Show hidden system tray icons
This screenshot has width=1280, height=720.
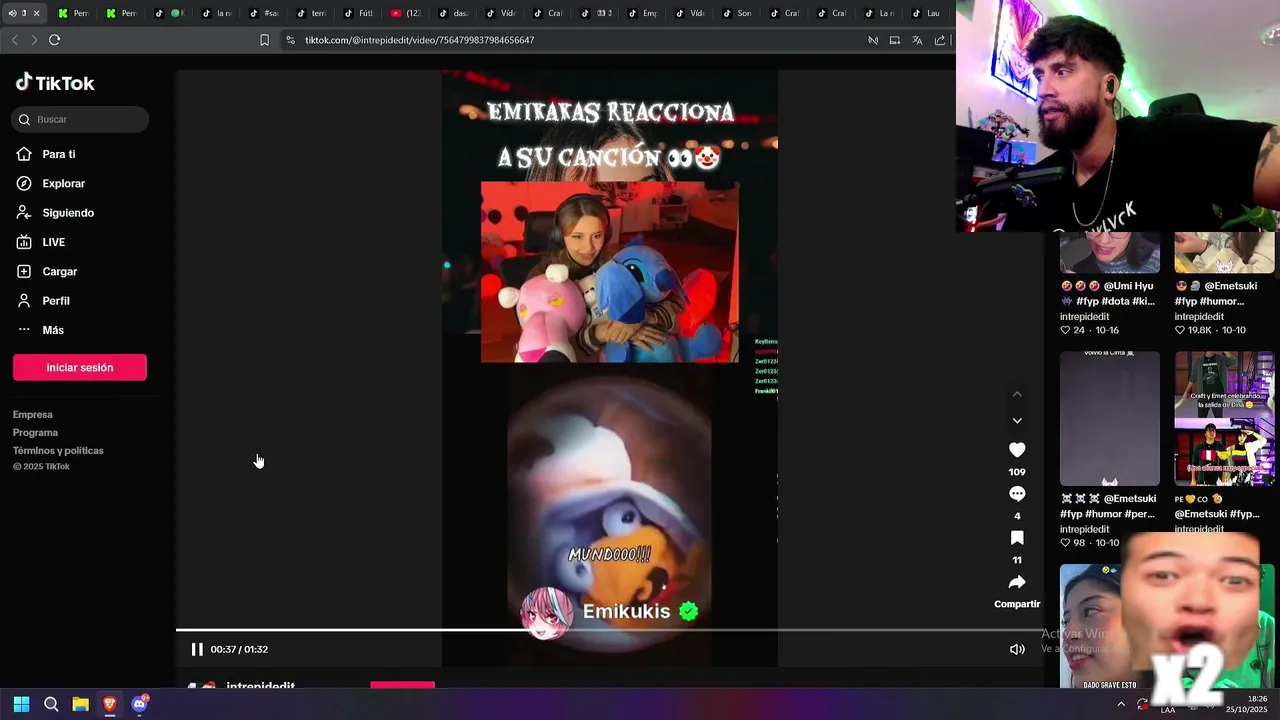click(1121, 704)
